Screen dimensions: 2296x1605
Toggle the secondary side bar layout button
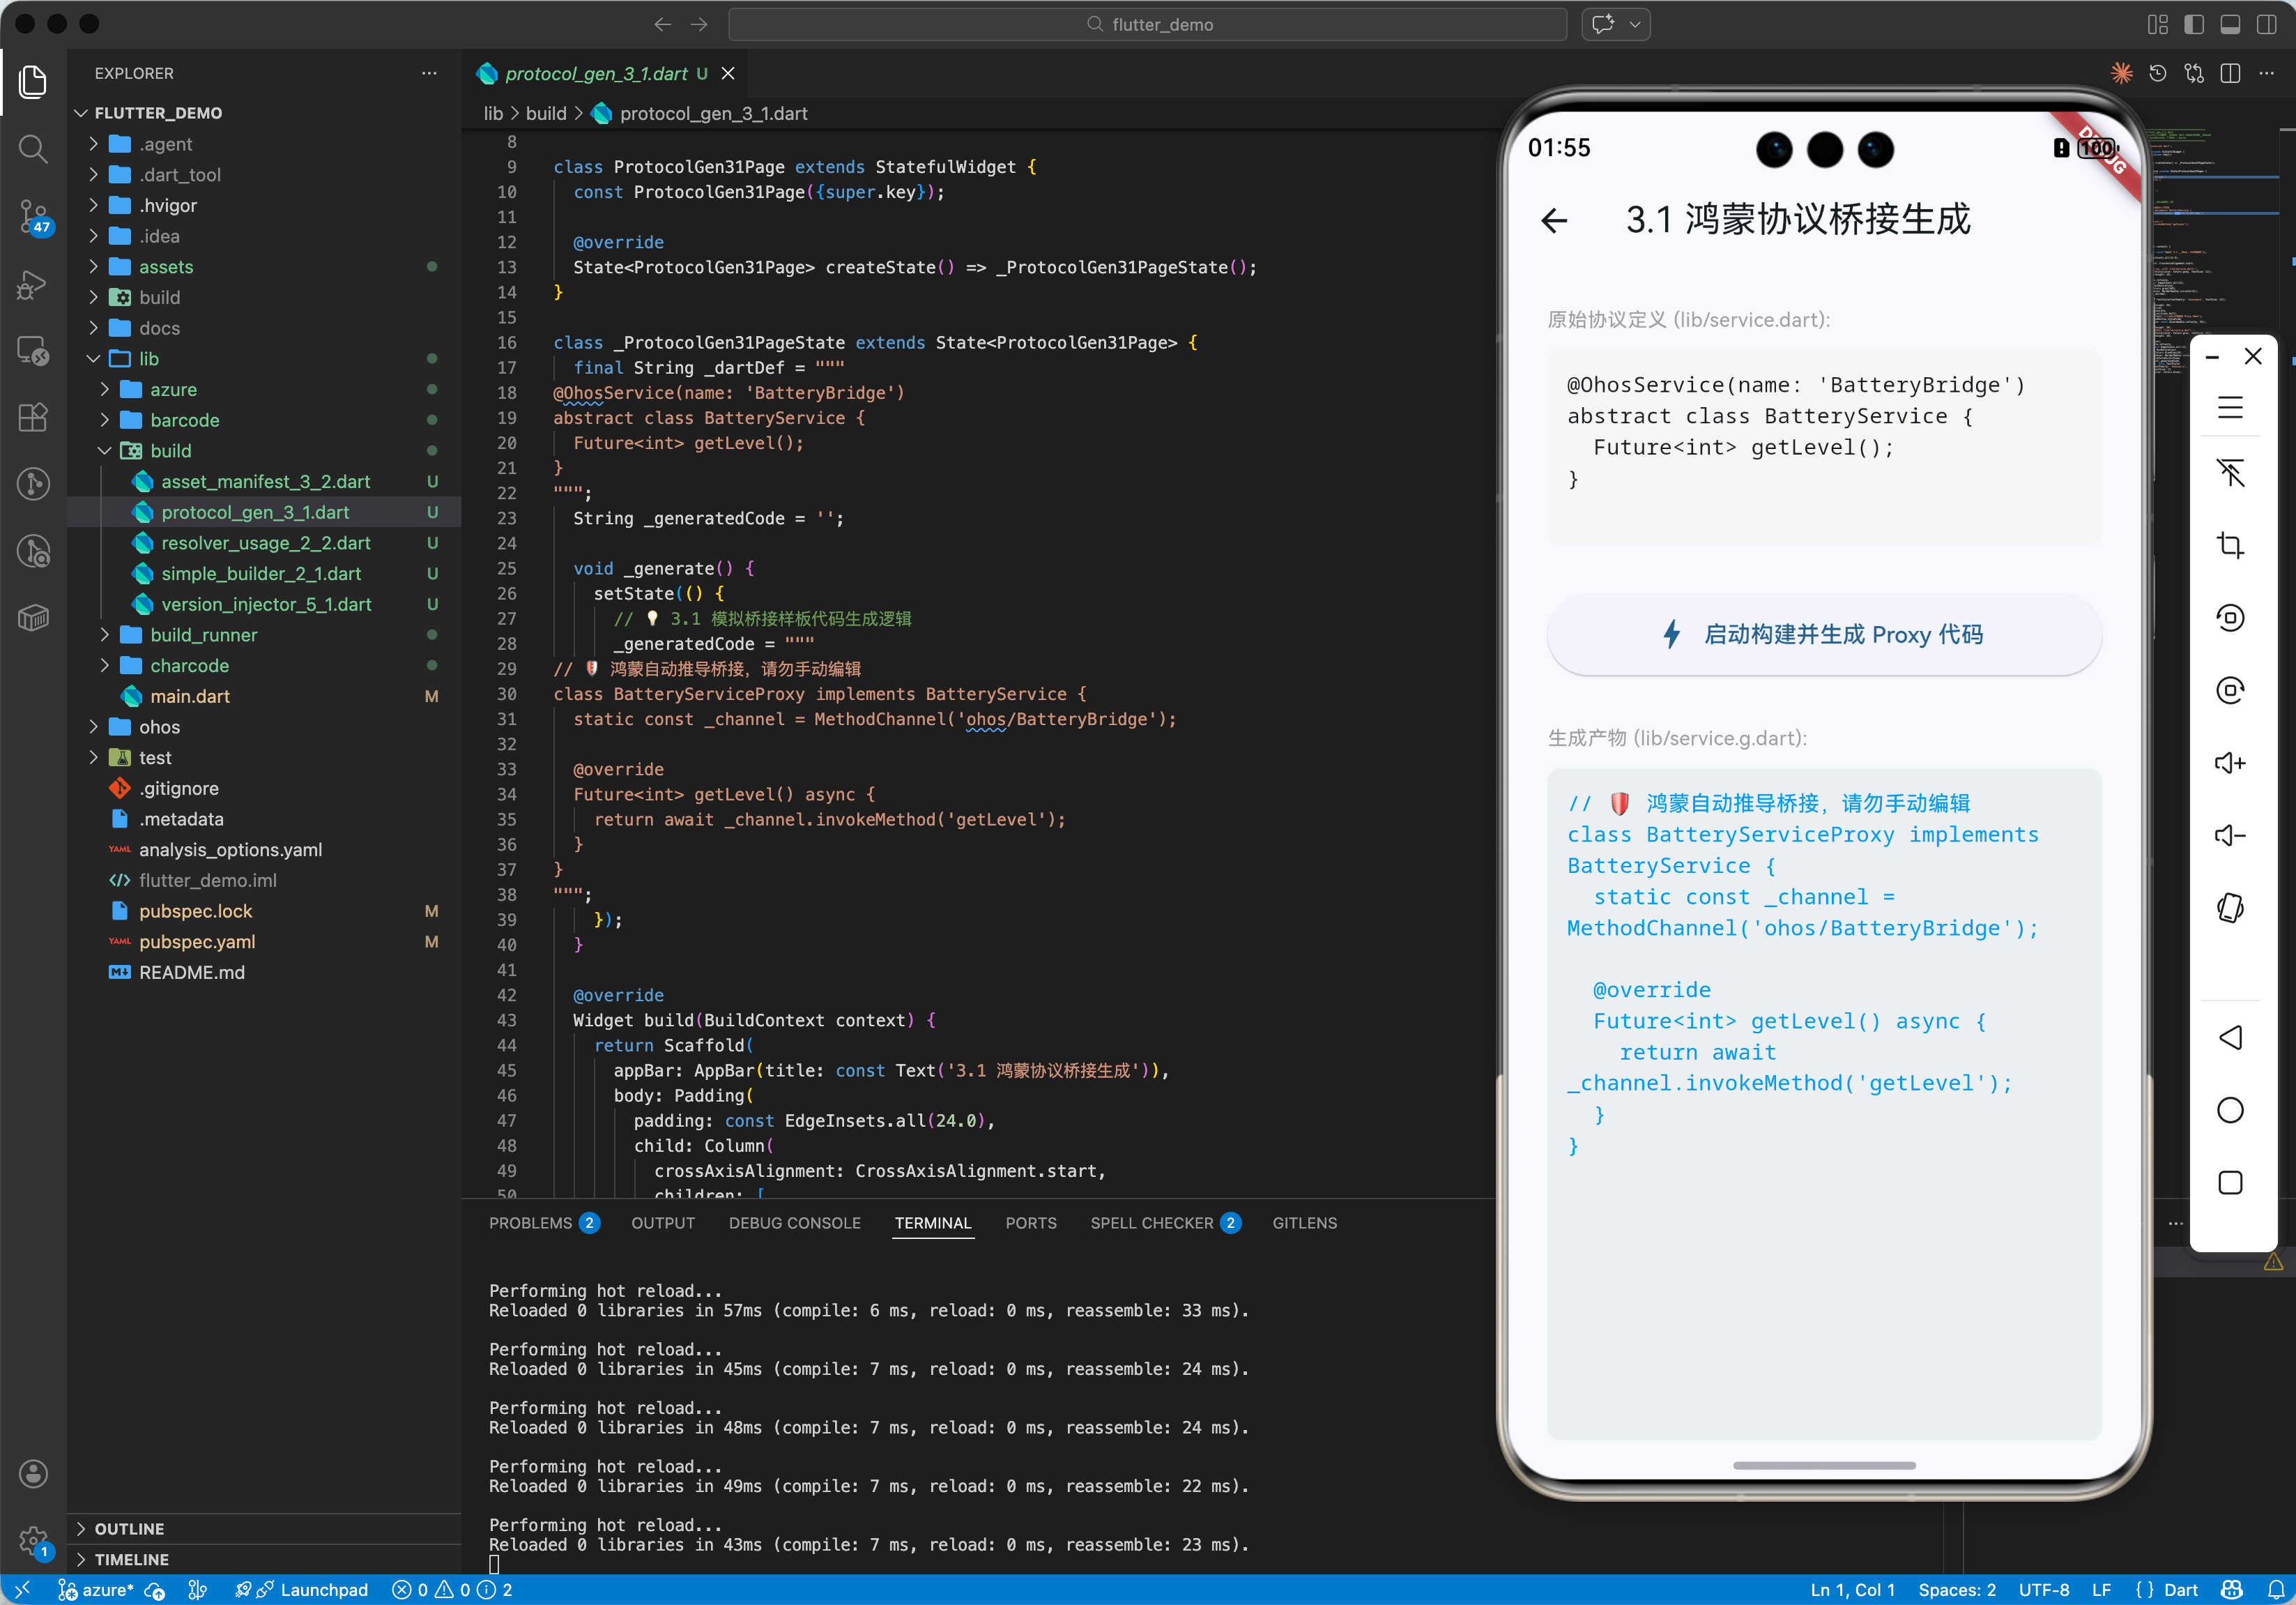click(2266, 24)
